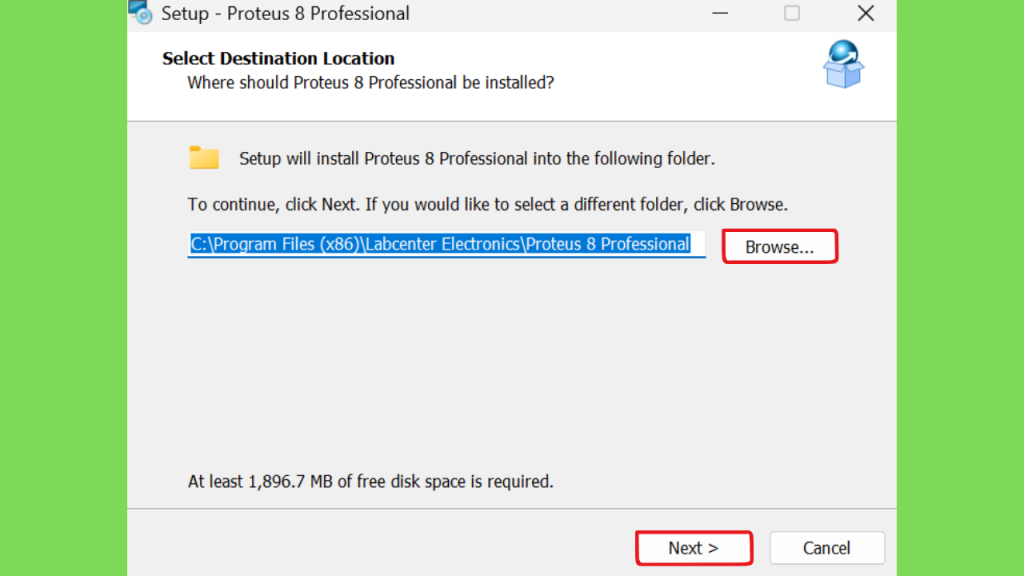Screen dimensions: 1024x576
Task: Focus the destination folder path field
Action: coord(447,244)
